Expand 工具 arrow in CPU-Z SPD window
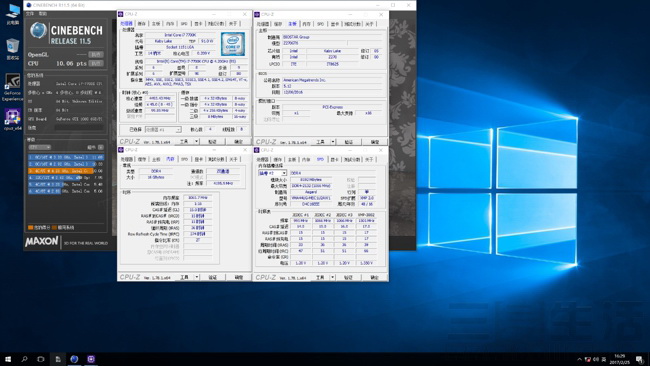The width and height of the screenshot is (650, 366). tap(332, 277)
